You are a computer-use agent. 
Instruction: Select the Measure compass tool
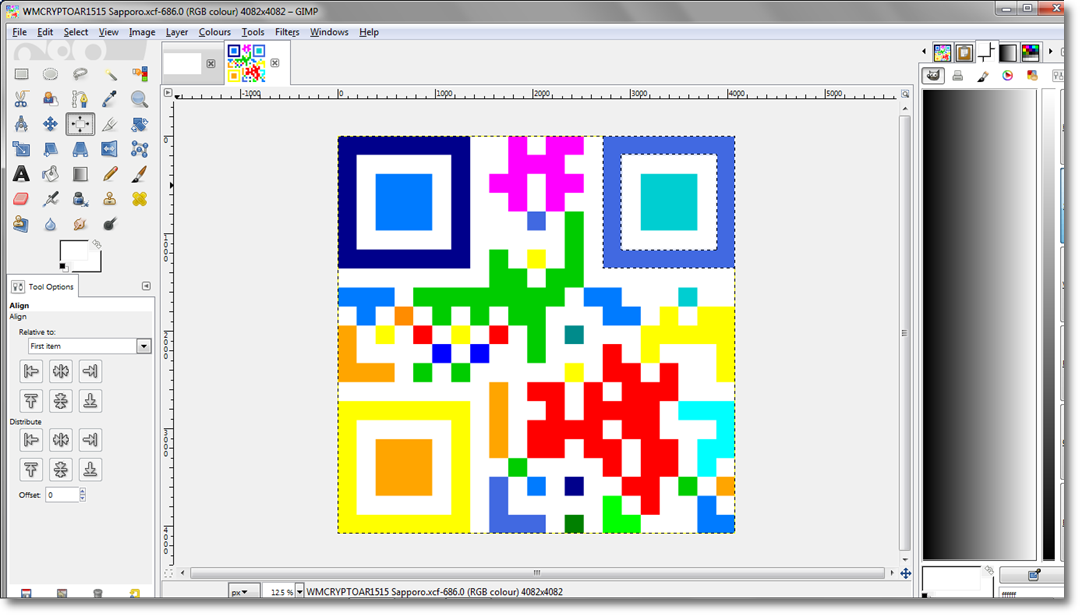[21, 124]
